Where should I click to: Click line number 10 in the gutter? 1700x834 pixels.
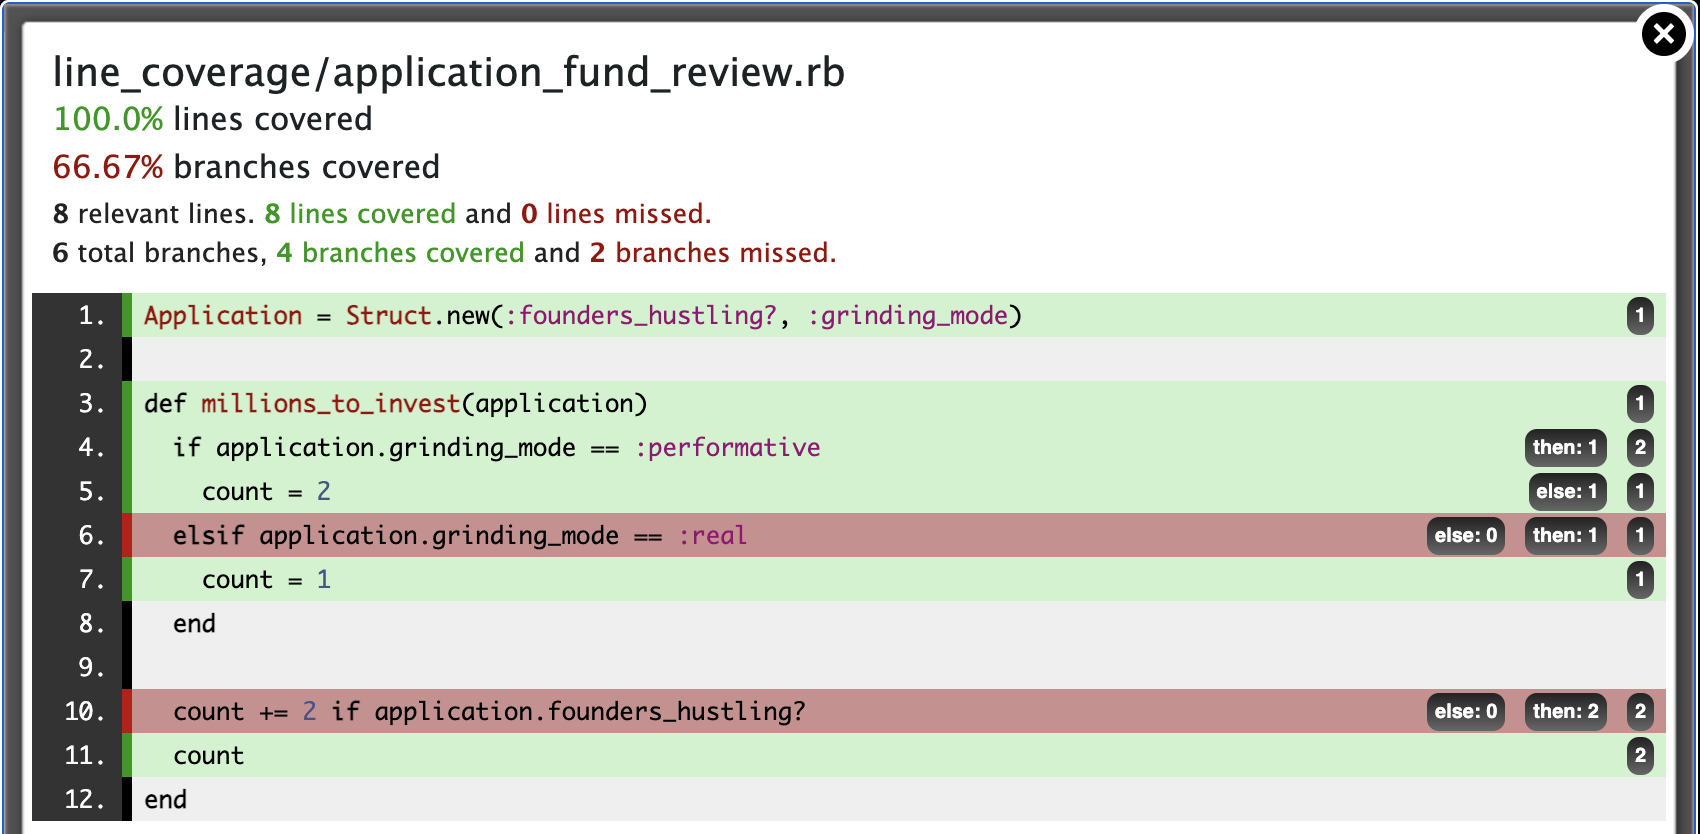pos(85,712)
